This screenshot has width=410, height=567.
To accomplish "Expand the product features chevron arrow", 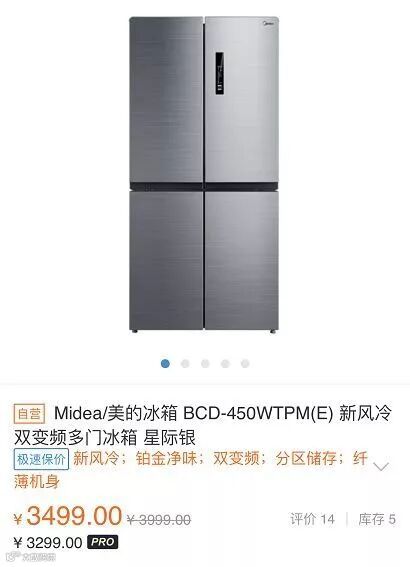I will (x=381, y=466).
